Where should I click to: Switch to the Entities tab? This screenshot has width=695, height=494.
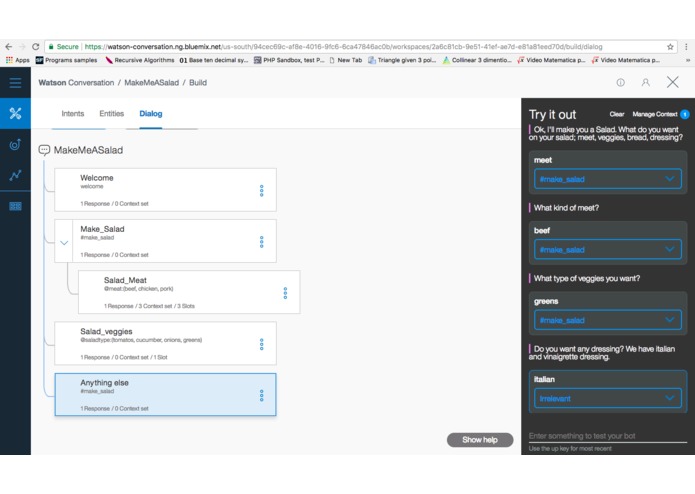coord(112,113)
